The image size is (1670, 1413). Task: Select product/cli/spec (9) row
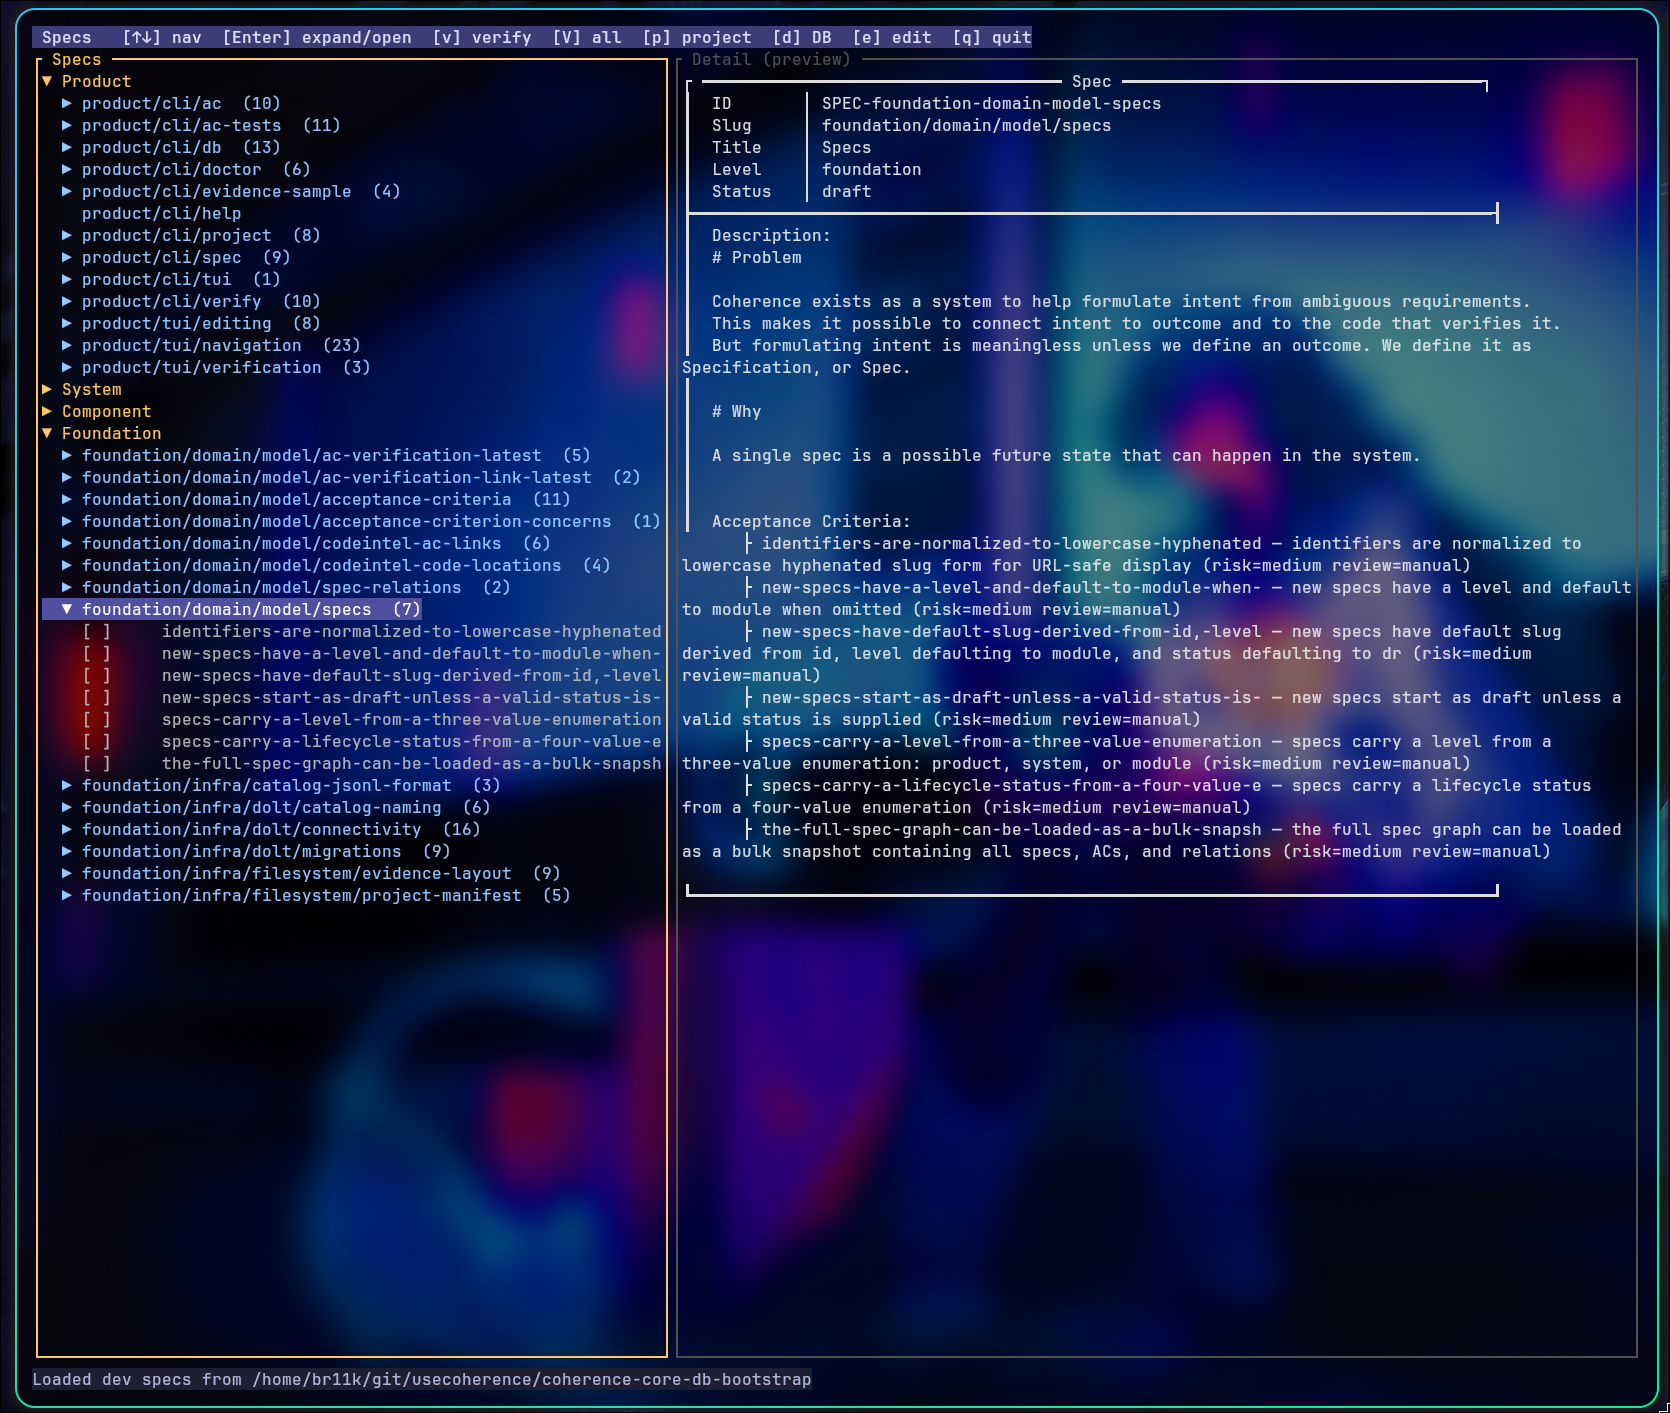click(176, 257)
